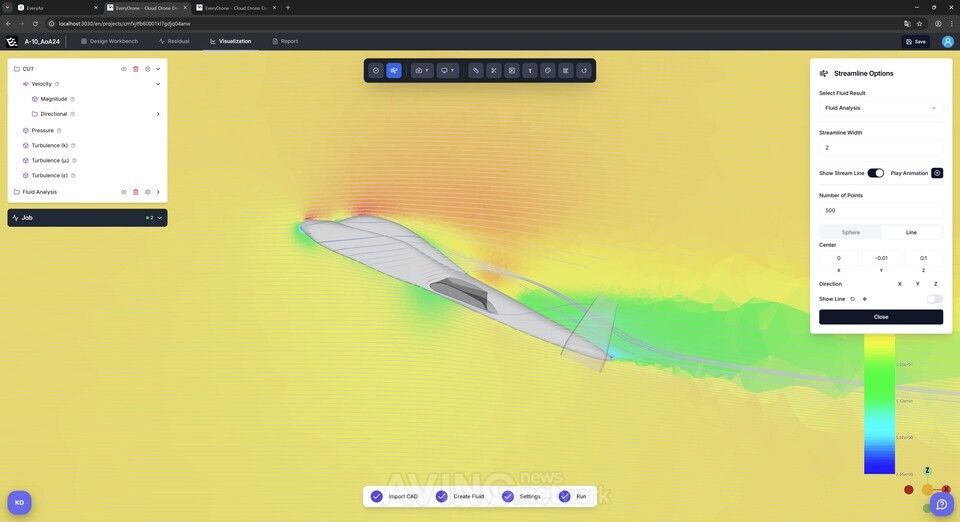
Task: Open the camera dropdown in toolbar
Action: [421, 70]
